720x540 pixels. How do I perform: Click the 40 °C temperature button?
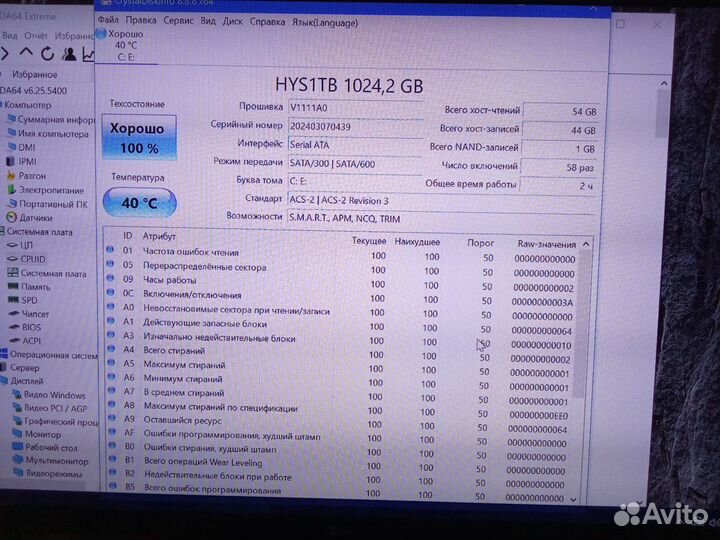[138, 202]
